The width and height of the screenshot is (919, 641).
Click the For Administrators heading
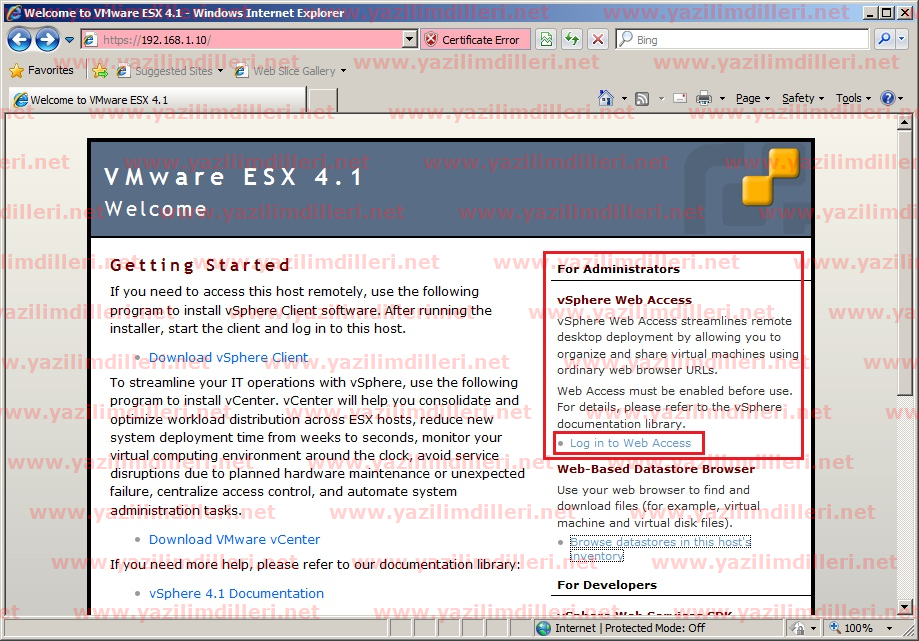click(x=618, y=269)
